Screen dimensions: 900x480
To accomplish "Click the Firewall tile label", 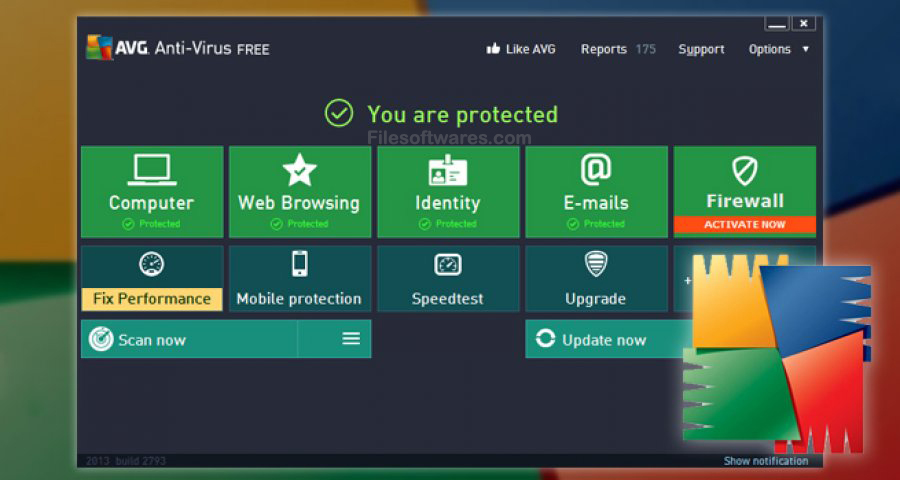I will pos(745,201).
